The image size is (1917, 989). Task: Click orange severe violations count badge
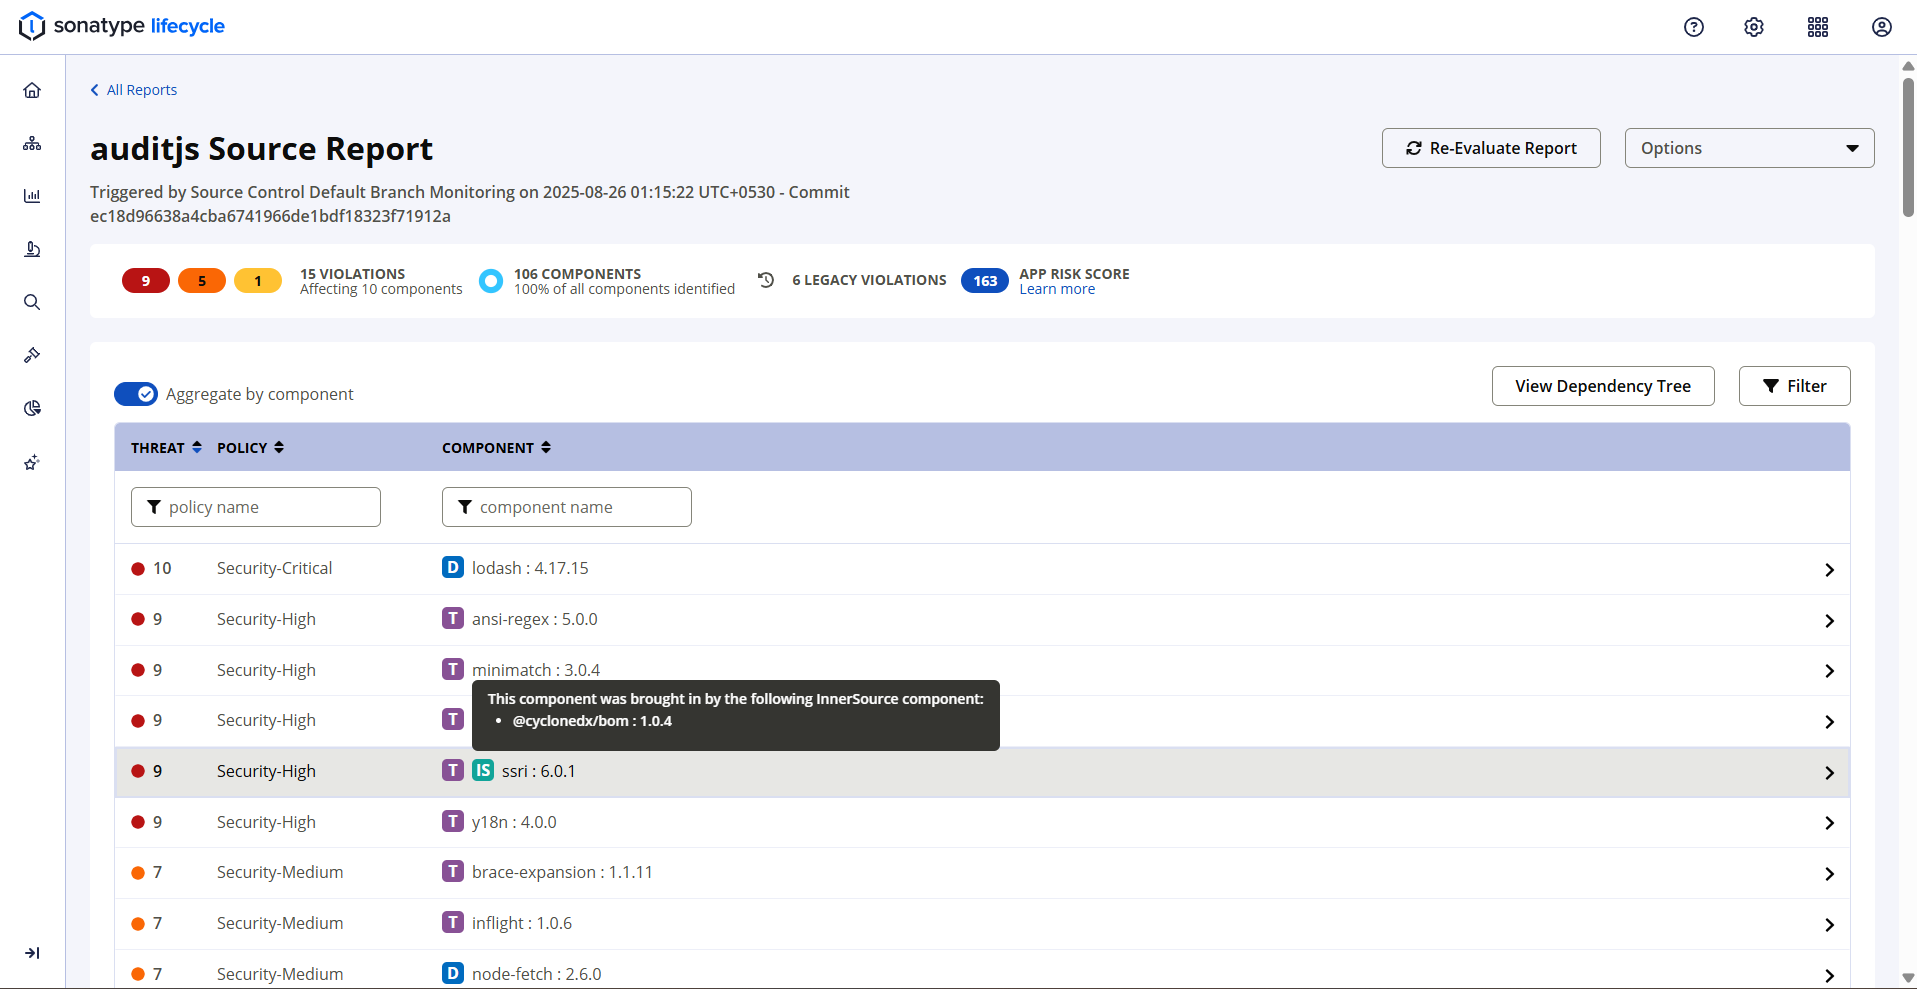click(202, 281)
